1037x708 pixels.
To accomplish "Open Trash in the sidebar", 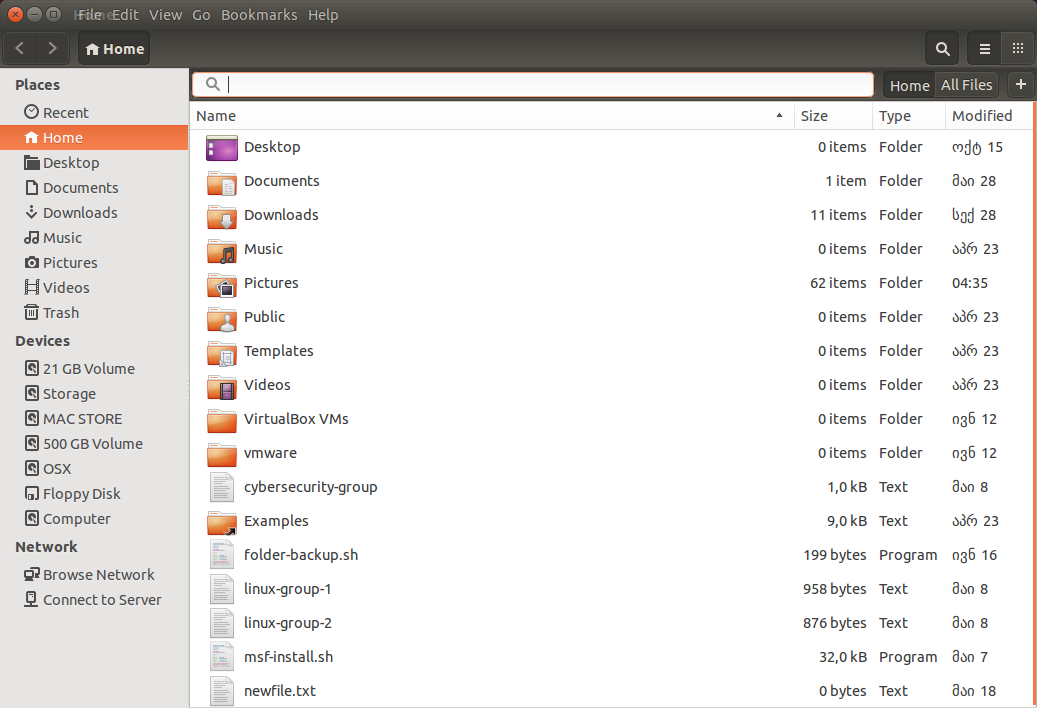I will pos(94,313).
